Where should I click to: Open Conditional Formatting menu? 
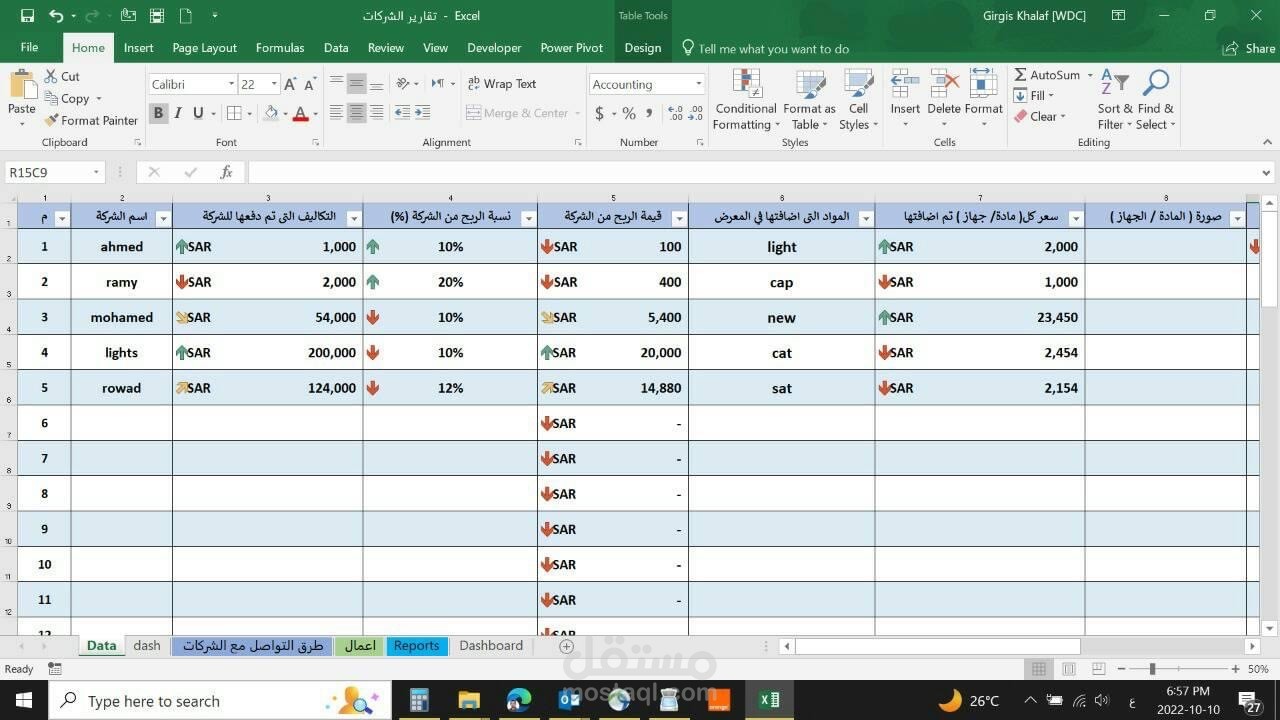click(x=746, y=100)
